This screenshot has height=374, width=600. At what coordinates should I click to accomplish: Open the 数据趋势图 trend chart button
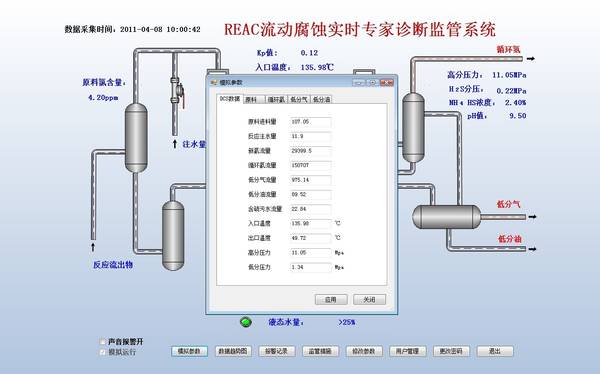pos(233,351)
